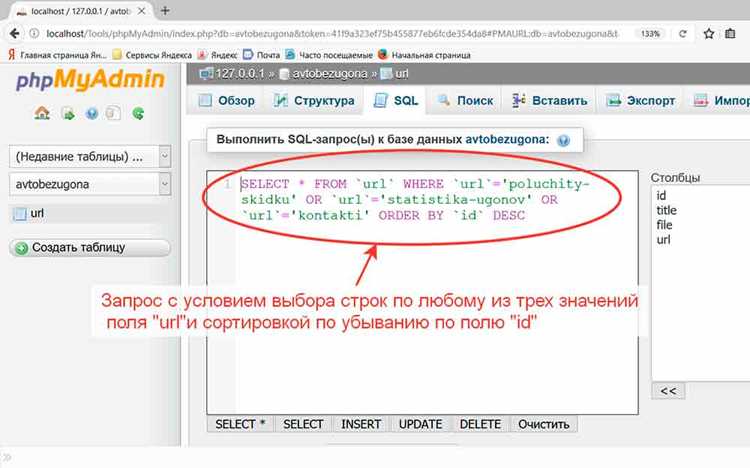This screenshot has width=750, height=468.
Task: Open the Часто посещаемые bookmark
Action: [x=329, y=55]
